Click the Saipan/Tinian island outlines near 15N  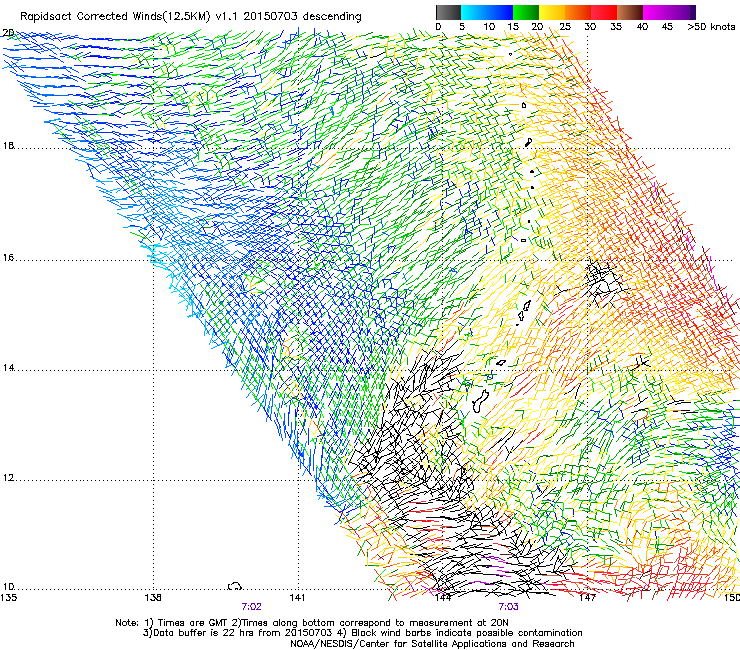(x=523, y=312)
